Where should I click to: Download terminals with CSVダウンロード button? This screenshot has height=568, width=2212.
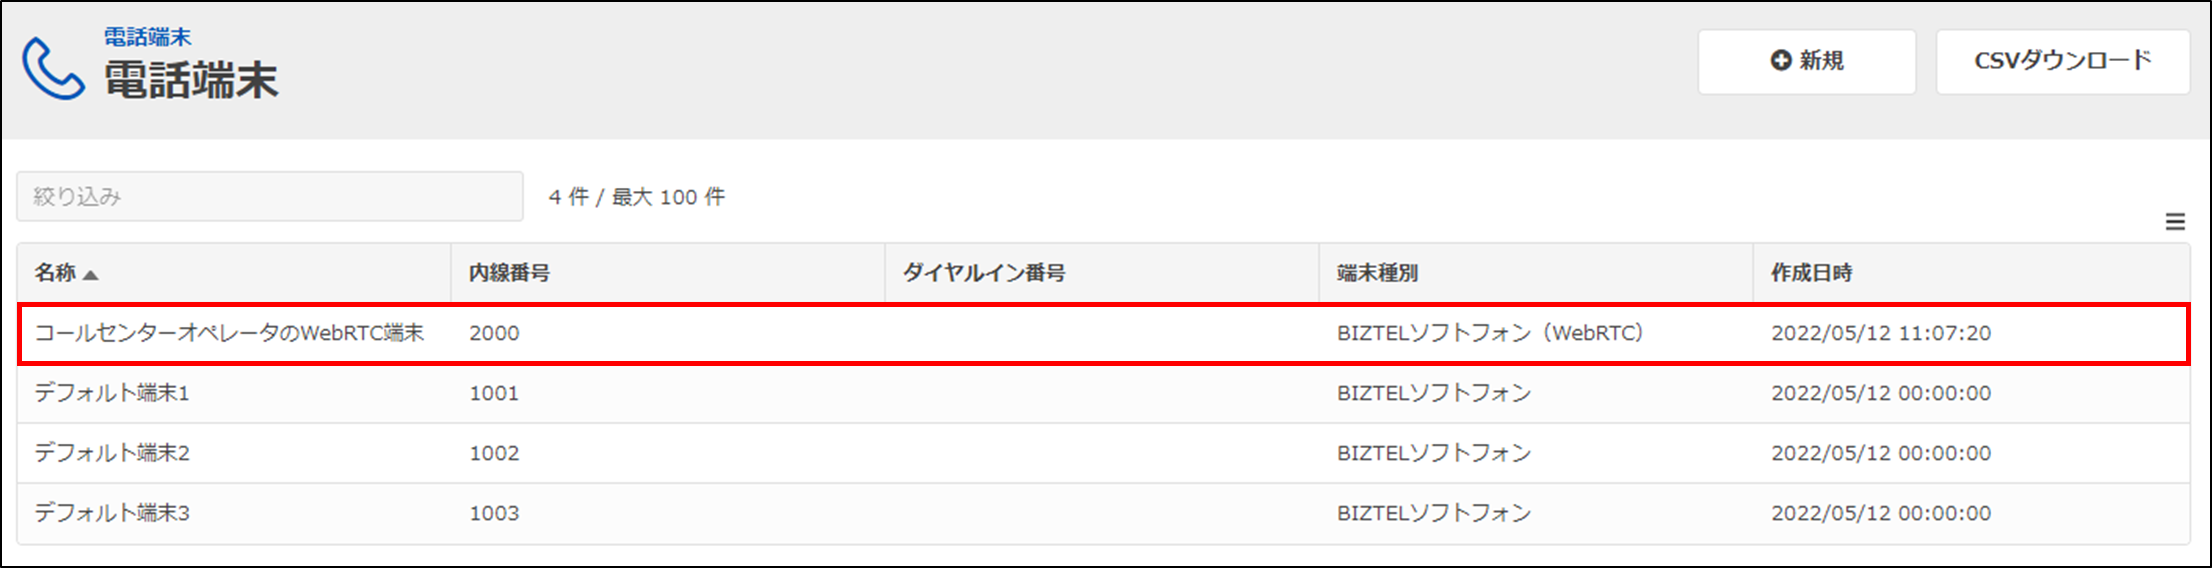point(2062,61)
